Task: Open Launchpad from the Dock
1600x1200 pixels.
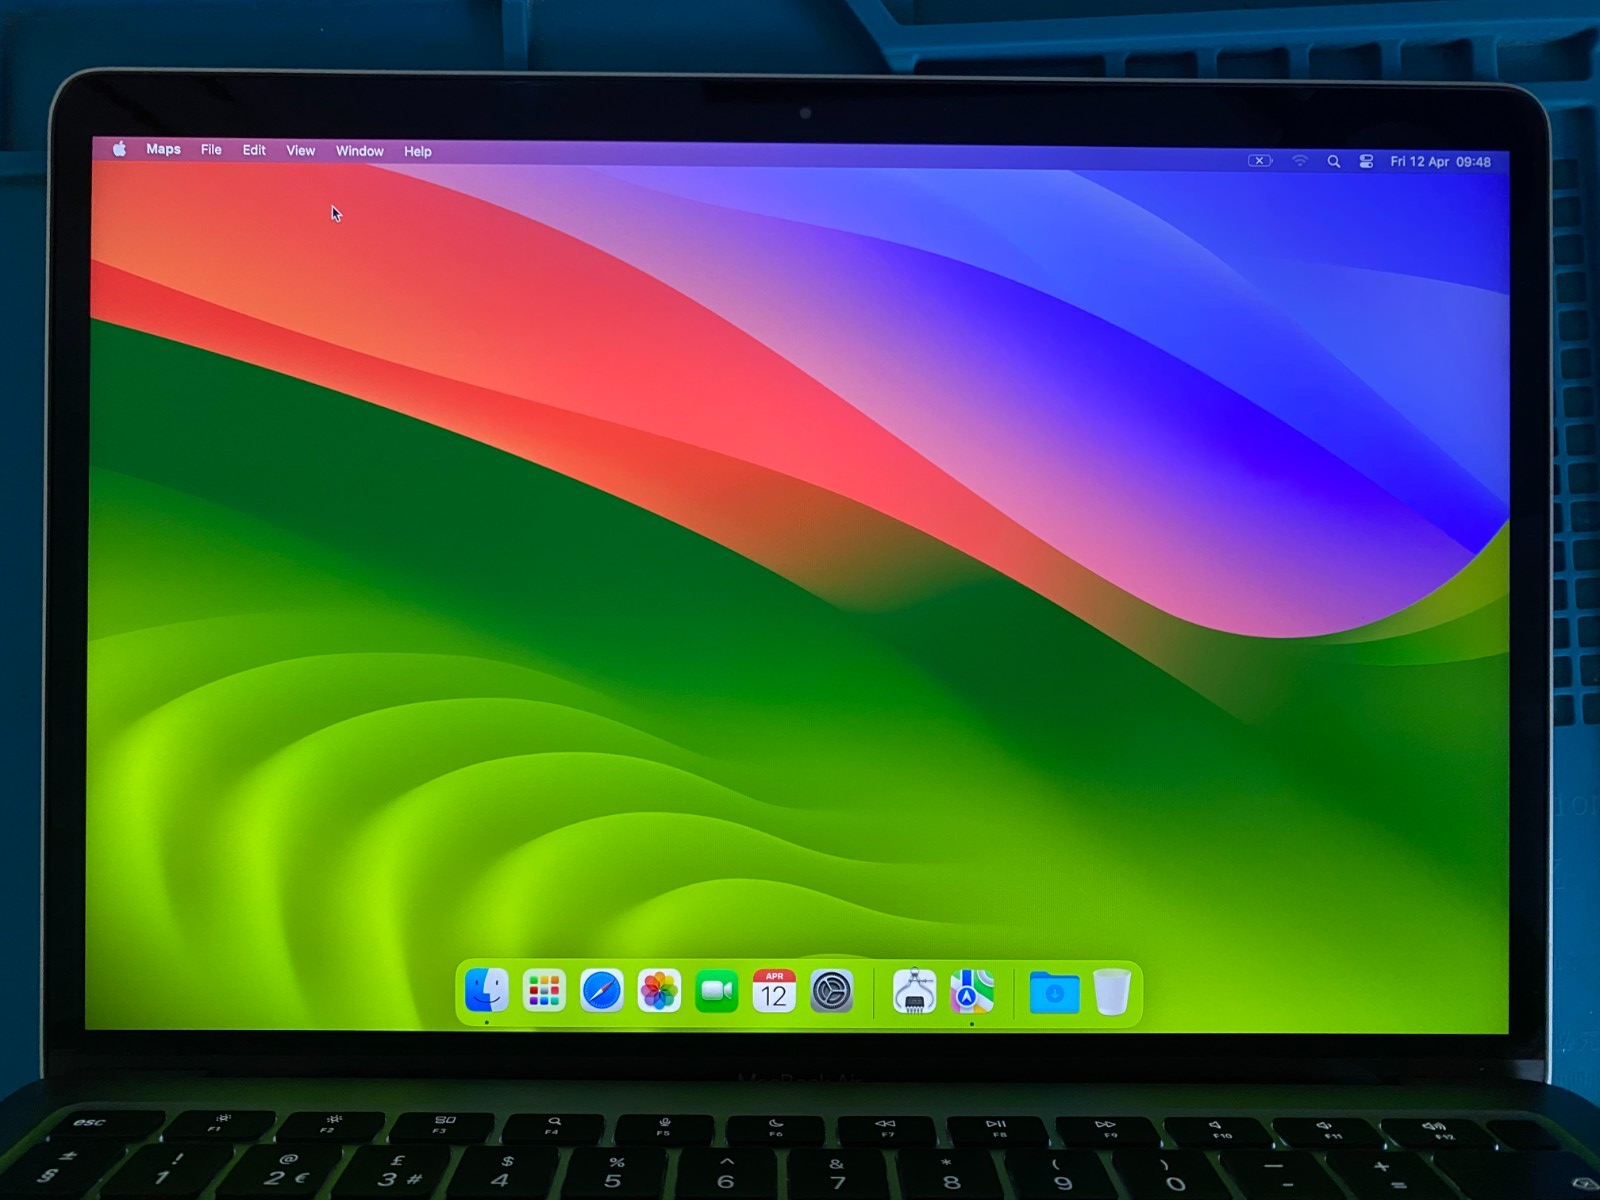Action: click(544, 991)
